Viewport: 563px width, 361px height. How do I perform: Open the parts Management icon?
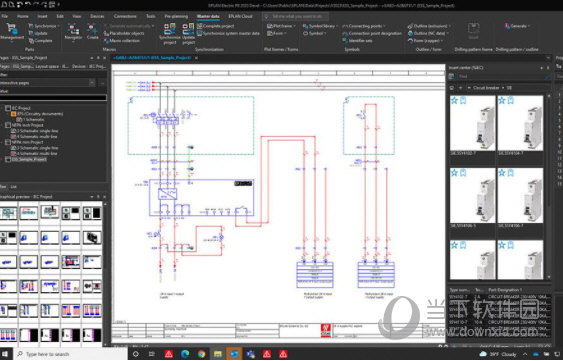coord(11,29)
